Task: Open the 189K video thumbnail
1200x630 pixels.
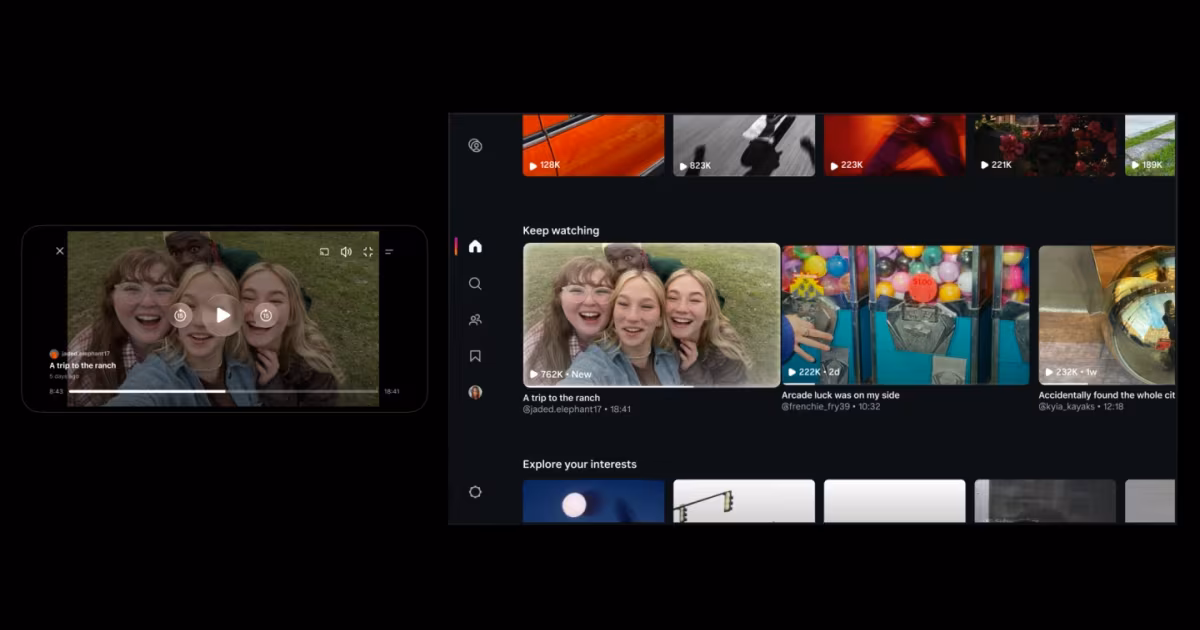Action: tap(1150, 145)
